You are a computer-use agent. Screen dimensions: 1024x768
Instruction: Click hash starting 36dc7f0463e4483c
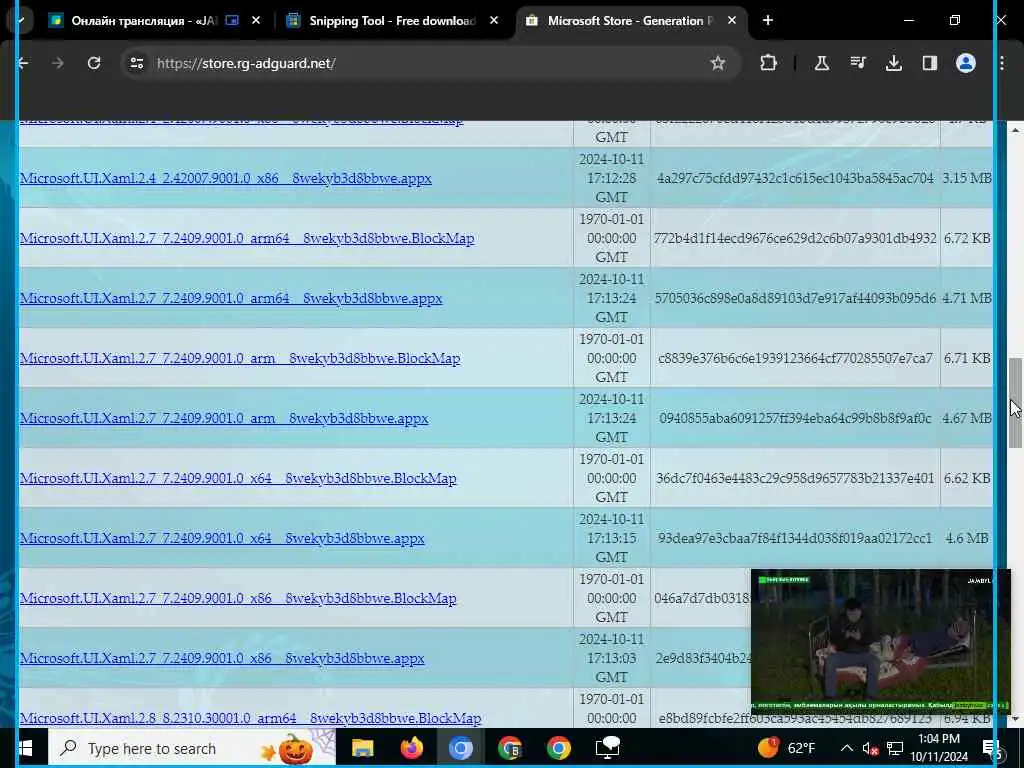pyautogui.click(x=795, y=479)
